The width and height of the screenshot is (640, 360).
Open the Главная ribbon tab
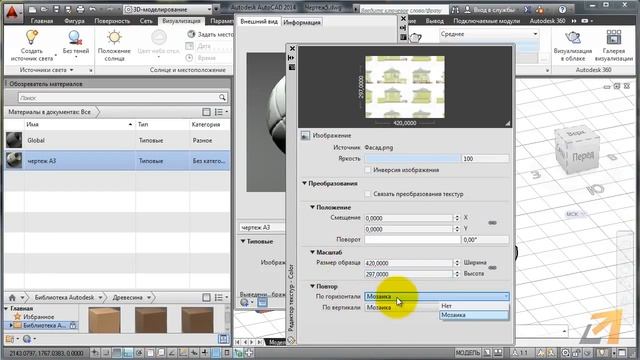click(42, 21)
